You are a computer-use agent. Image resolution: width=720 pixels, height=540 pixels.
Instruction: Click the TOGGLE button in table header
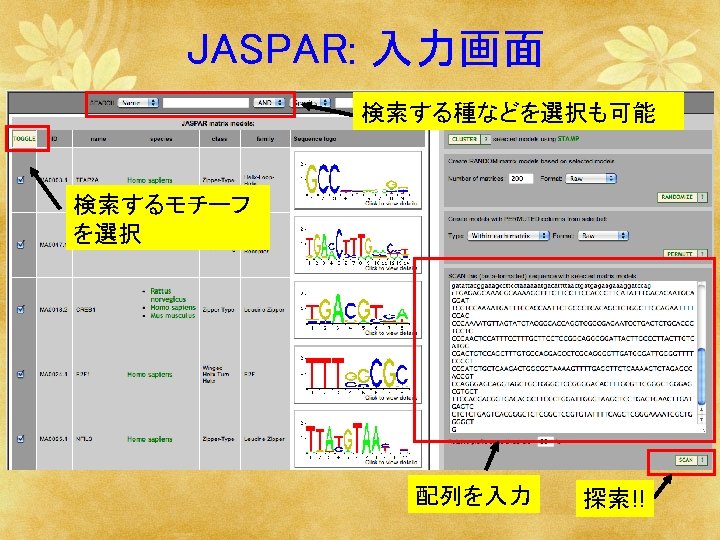point(24,138)
